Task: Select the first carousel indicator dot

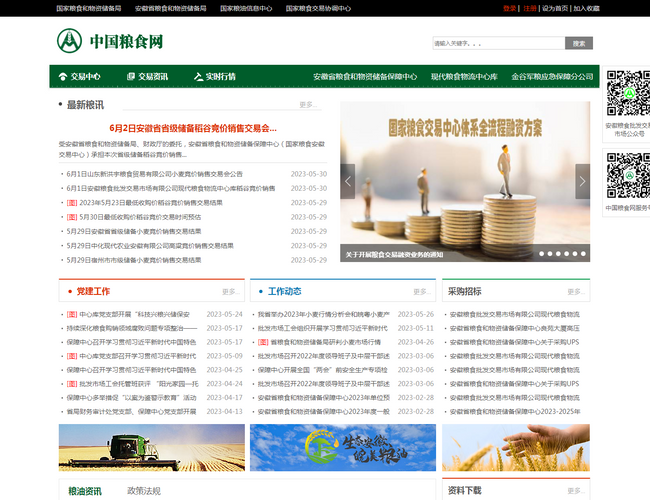Action: (x=541, y=254)
